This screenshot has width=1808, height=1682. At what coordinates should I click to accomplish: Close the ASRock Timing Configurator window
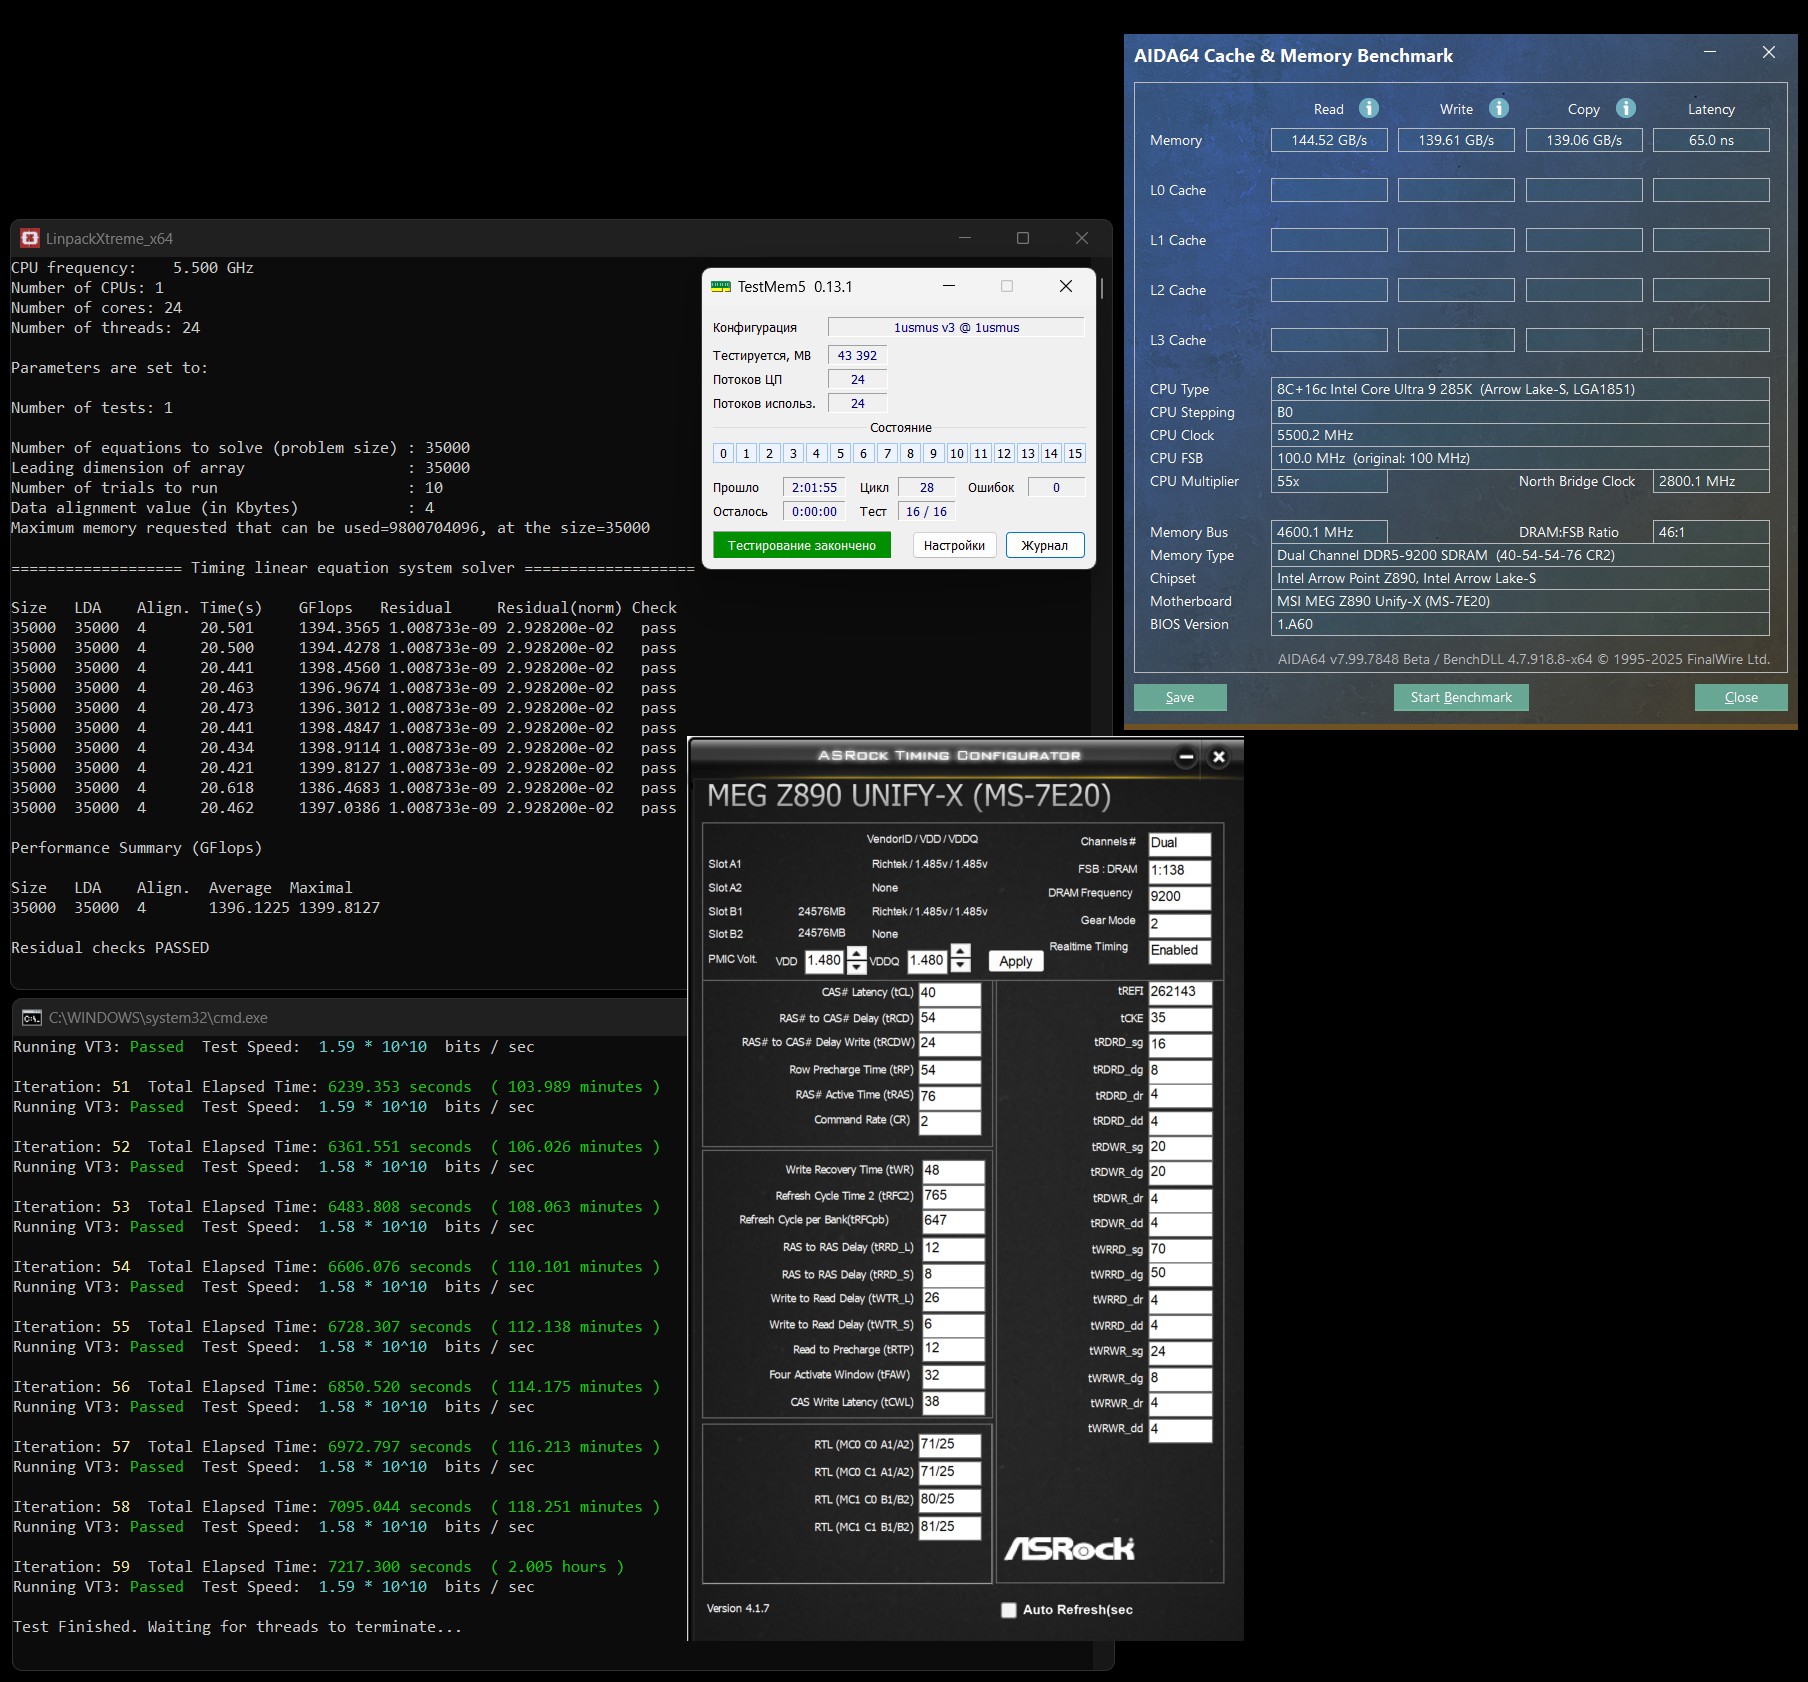[1218, 757]
